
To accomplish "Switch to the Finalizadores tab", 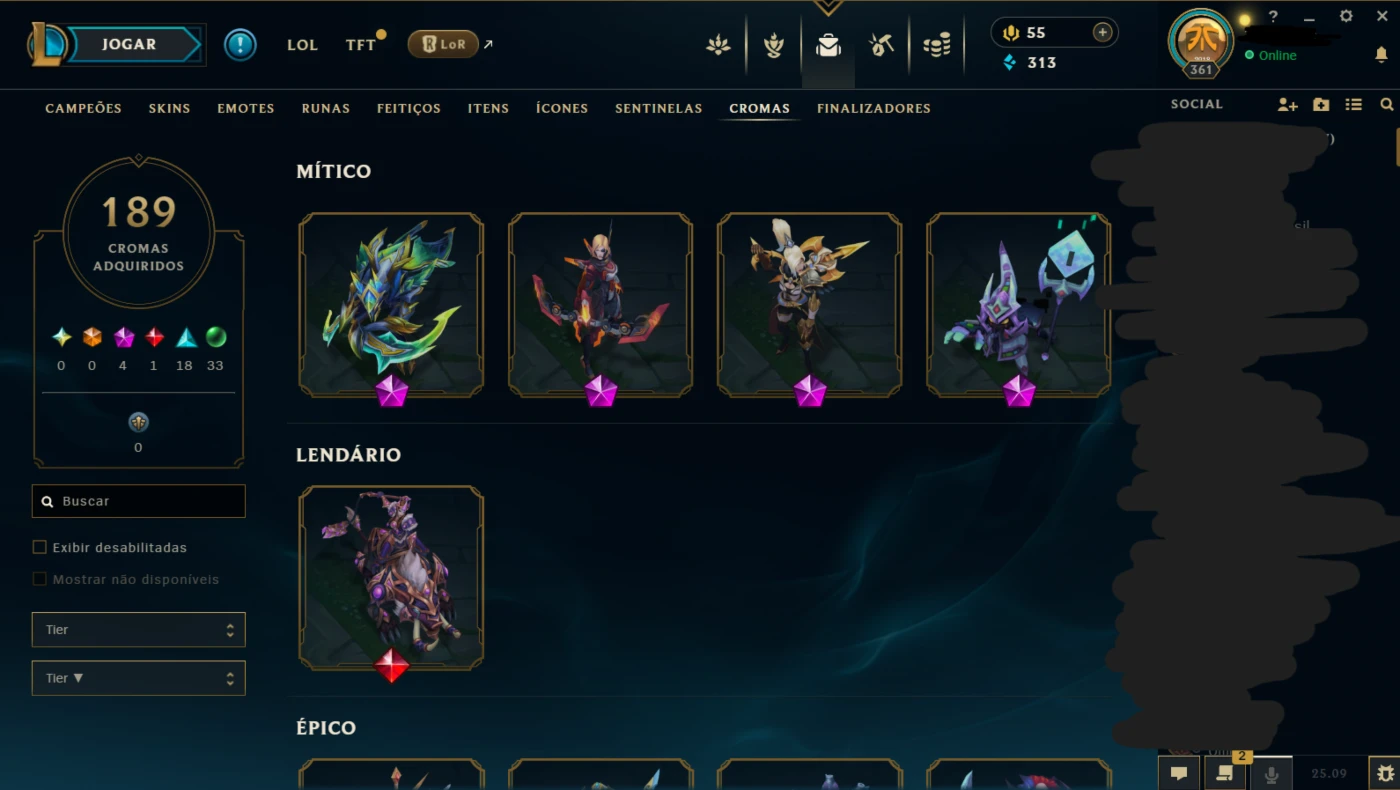I will pos(874,108).
